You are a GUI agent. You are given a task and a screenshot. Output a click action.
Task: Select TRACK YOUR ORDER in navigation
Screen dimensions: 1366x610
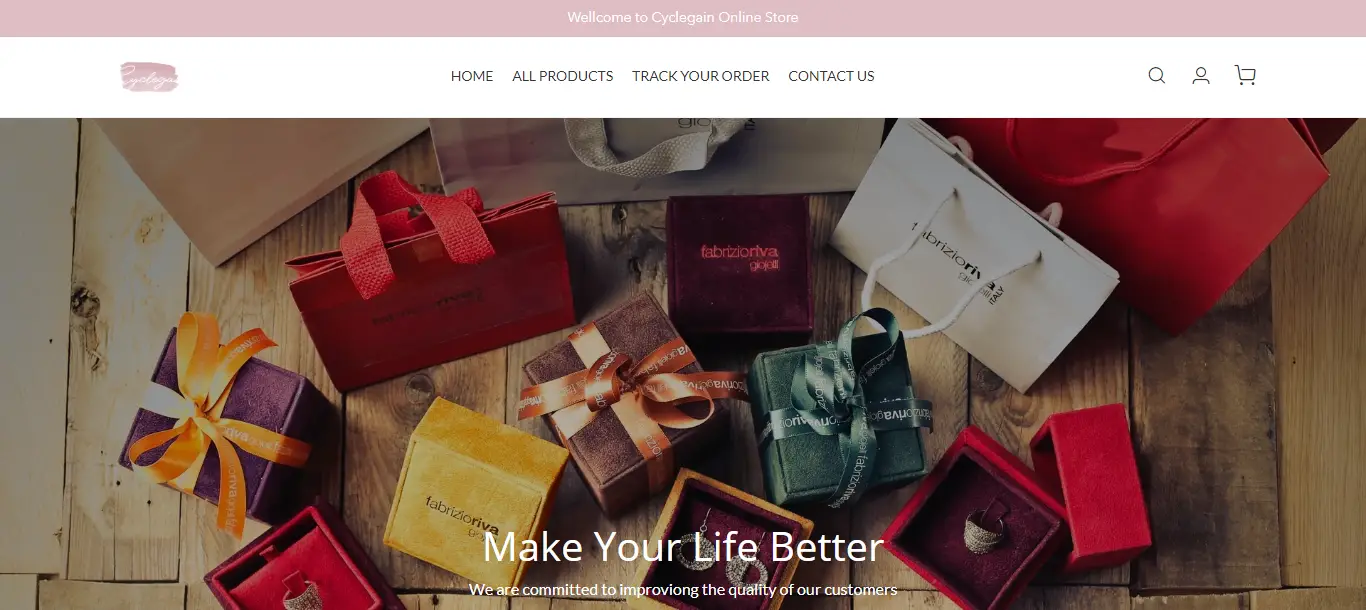pyautogui.click(x=701, y=76)
